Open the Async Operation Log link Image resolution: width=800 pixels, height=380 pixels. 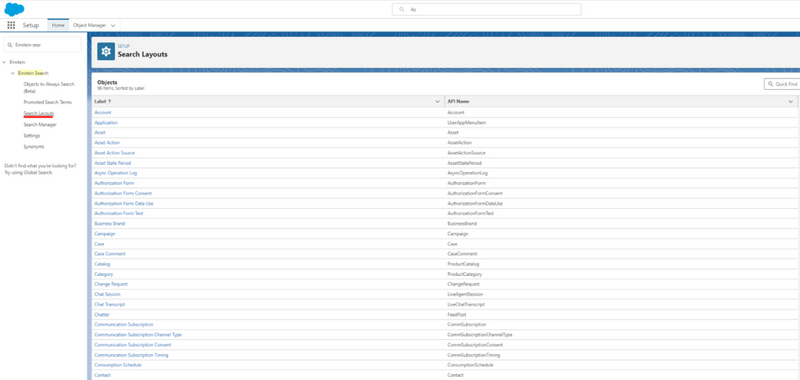coord(116,173)
